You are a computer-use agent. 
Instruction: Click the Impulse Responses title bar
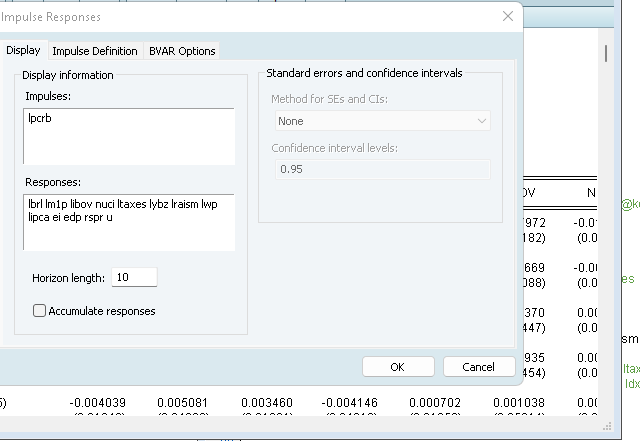(x=250, y=17)
